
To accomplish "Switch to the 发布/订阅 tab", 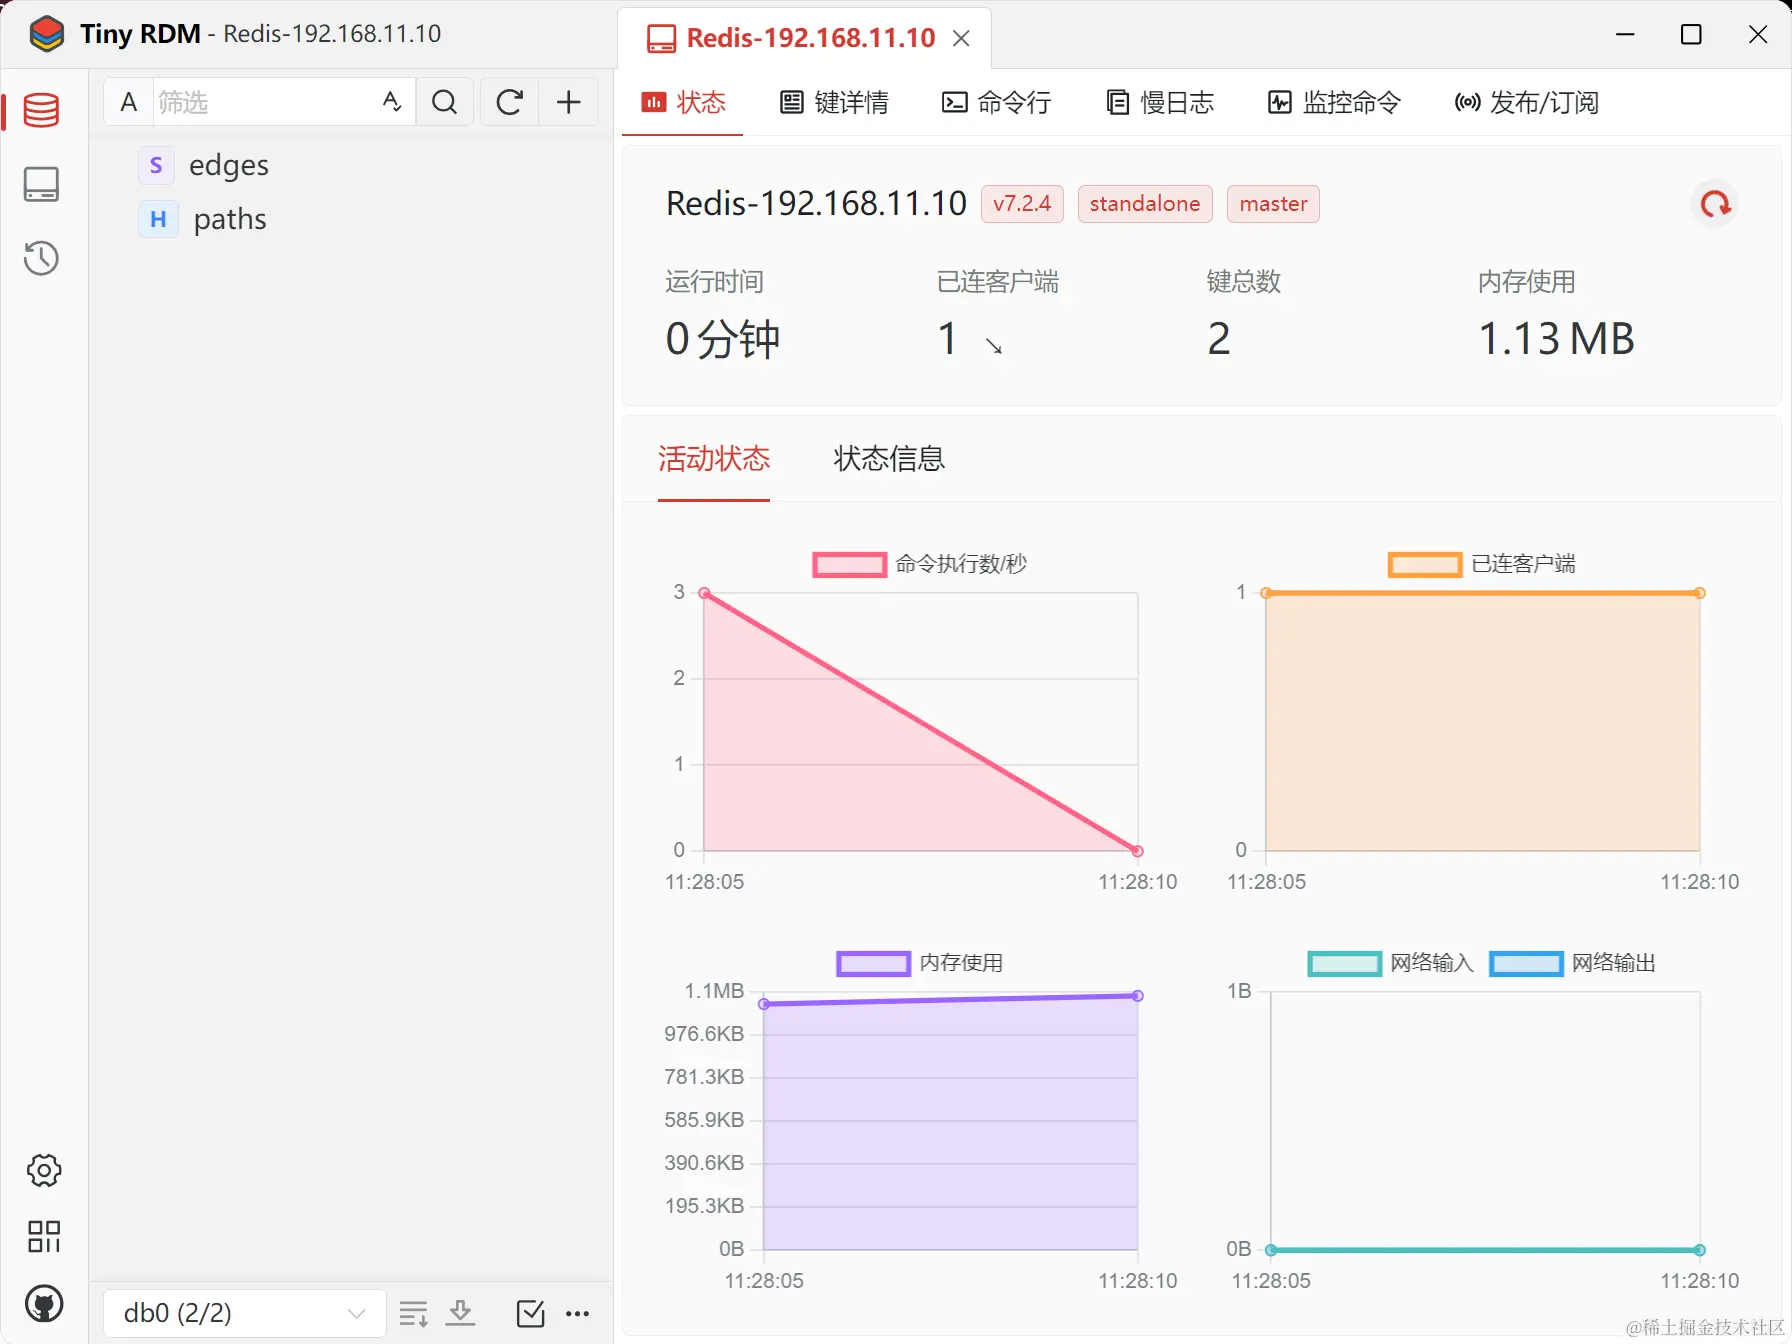I will (1526, 102).
